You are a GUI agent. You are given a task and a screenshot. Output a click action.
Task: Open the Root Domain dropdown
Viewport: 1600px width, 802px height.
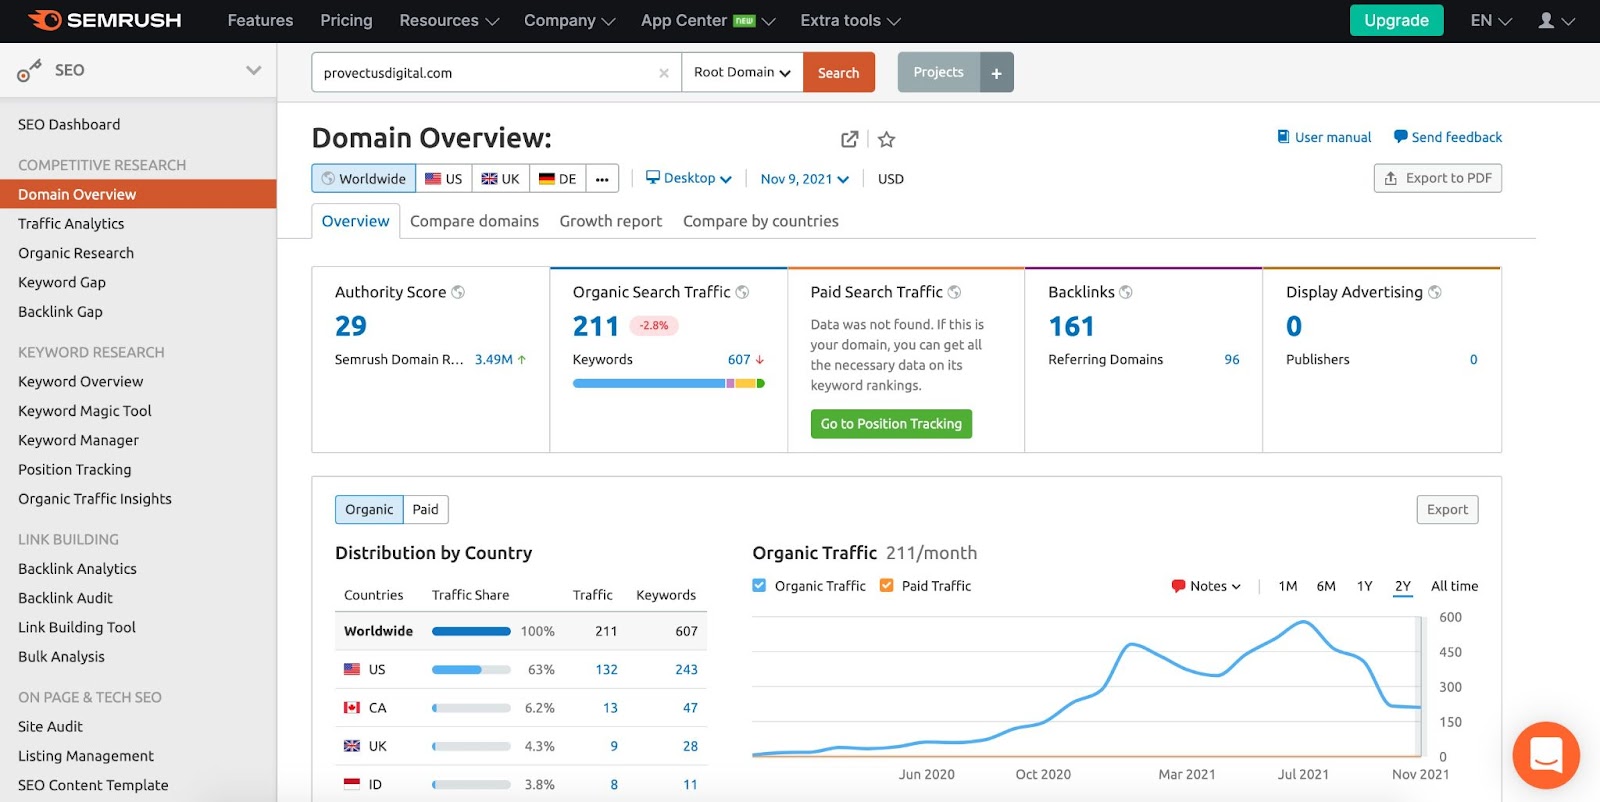[x=742, y=73]
